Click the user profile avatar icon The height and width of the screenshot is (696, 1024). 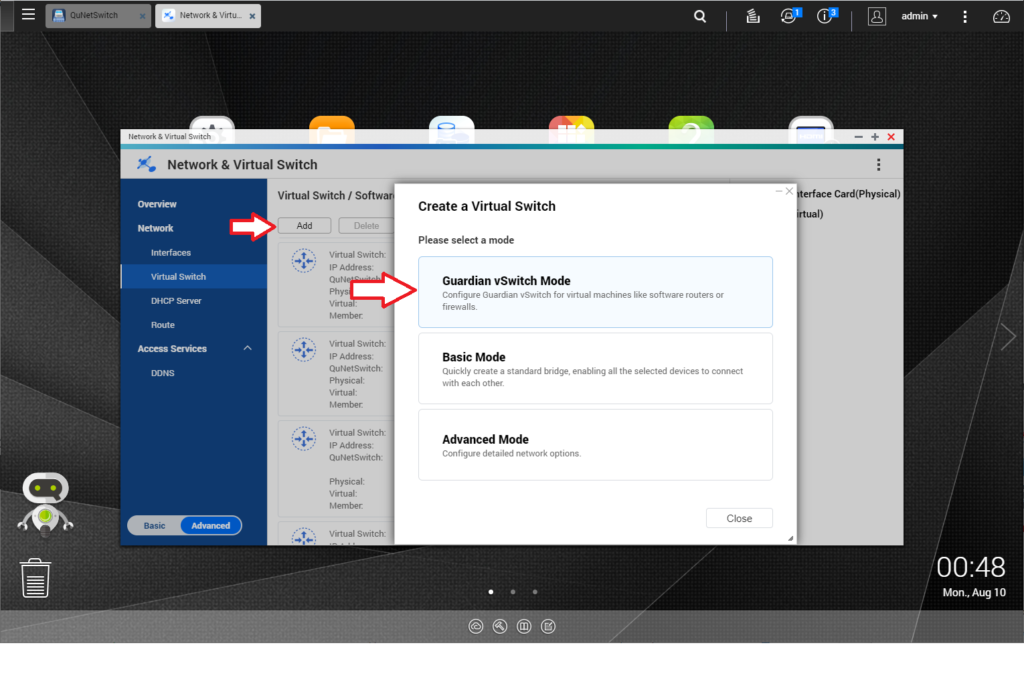coord(876,16)
